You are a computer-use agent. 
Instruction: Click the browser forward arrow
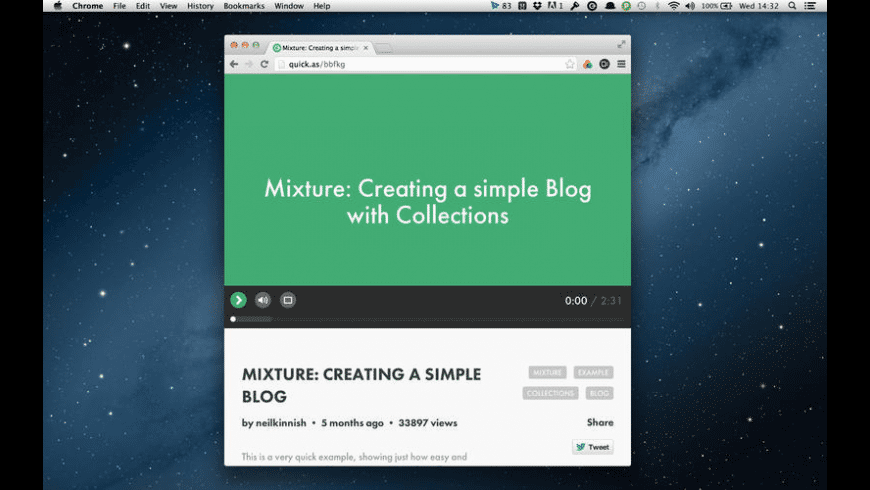tap(249, 64)
